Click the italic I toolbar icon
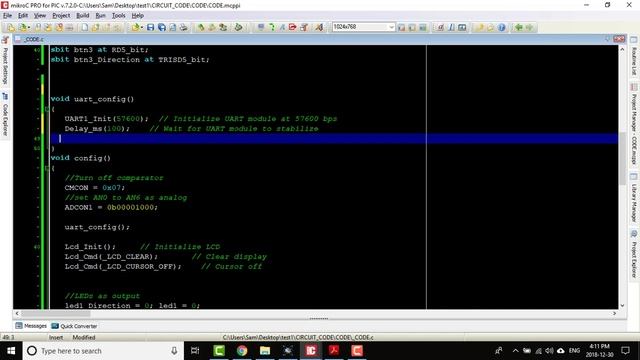 coord(451,27)
